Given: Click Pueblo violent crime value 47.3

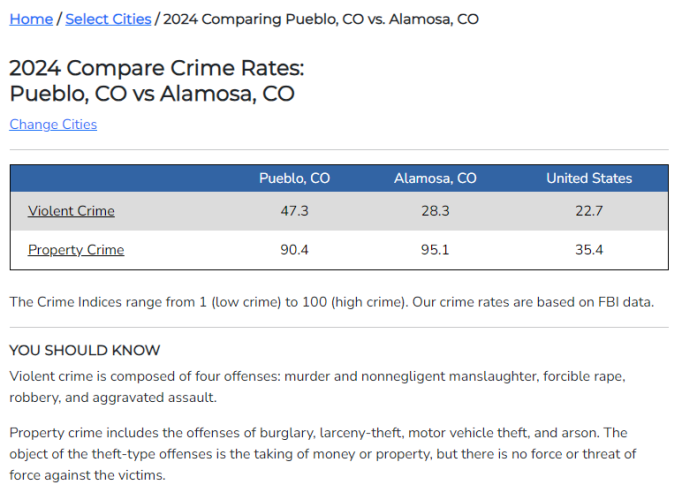Looking at the screenshot, I should coord(294,211).
